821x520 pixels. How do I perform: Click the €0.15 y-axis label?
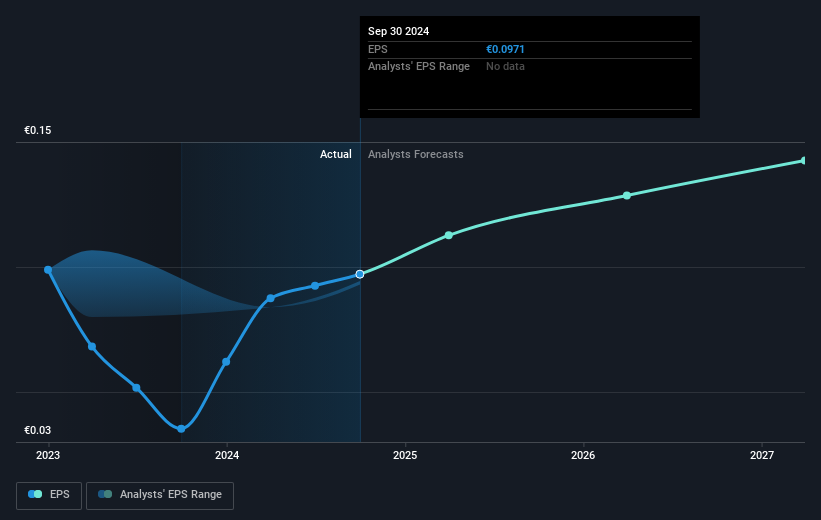(x=38, y=130)
